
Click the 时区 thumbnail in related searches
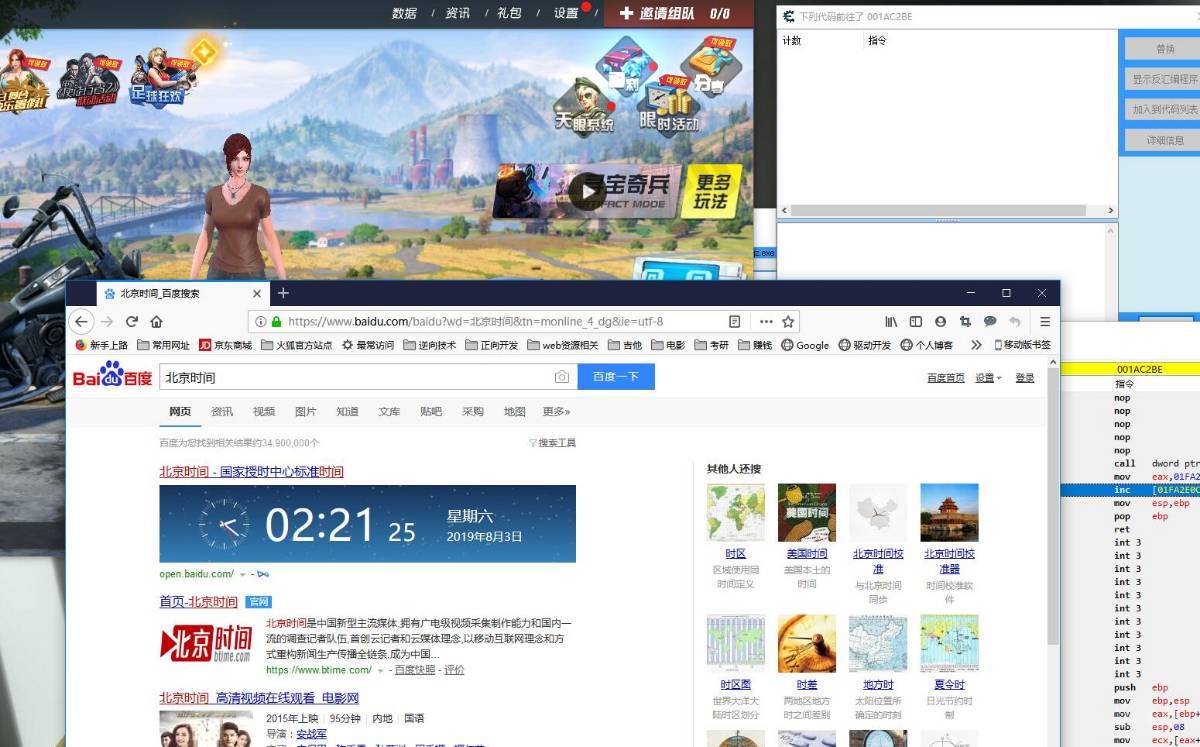click(736, 513)
